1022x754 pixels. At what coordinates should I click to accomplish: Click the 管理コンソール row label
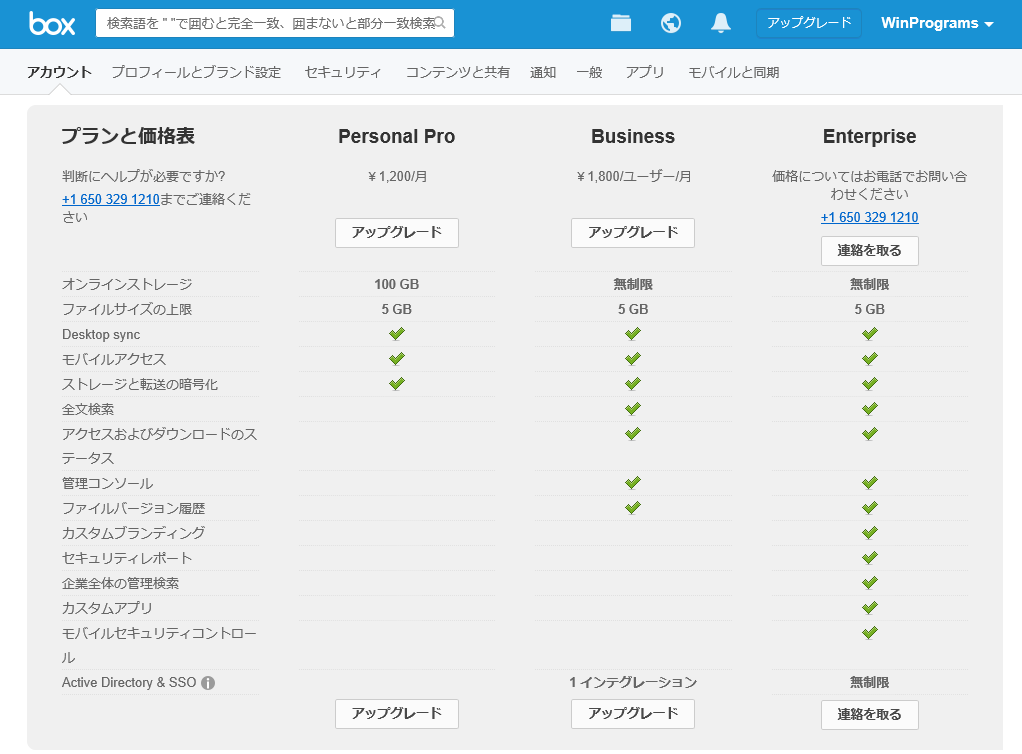108,484
